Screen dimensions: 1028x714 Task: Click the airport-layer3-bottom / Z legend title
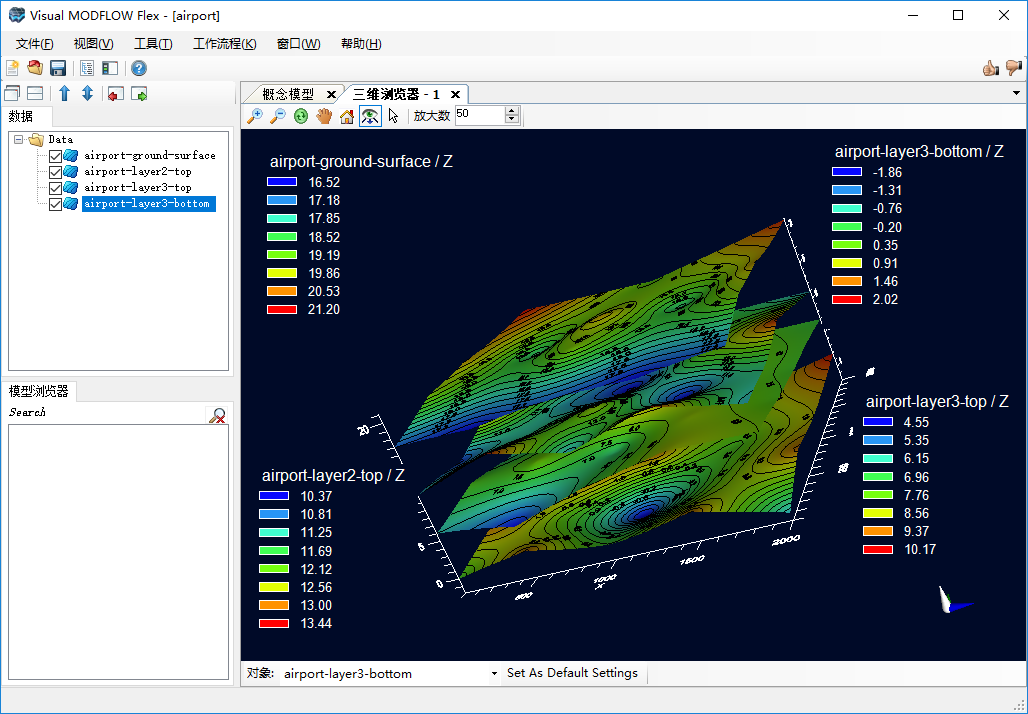(919, 151)
